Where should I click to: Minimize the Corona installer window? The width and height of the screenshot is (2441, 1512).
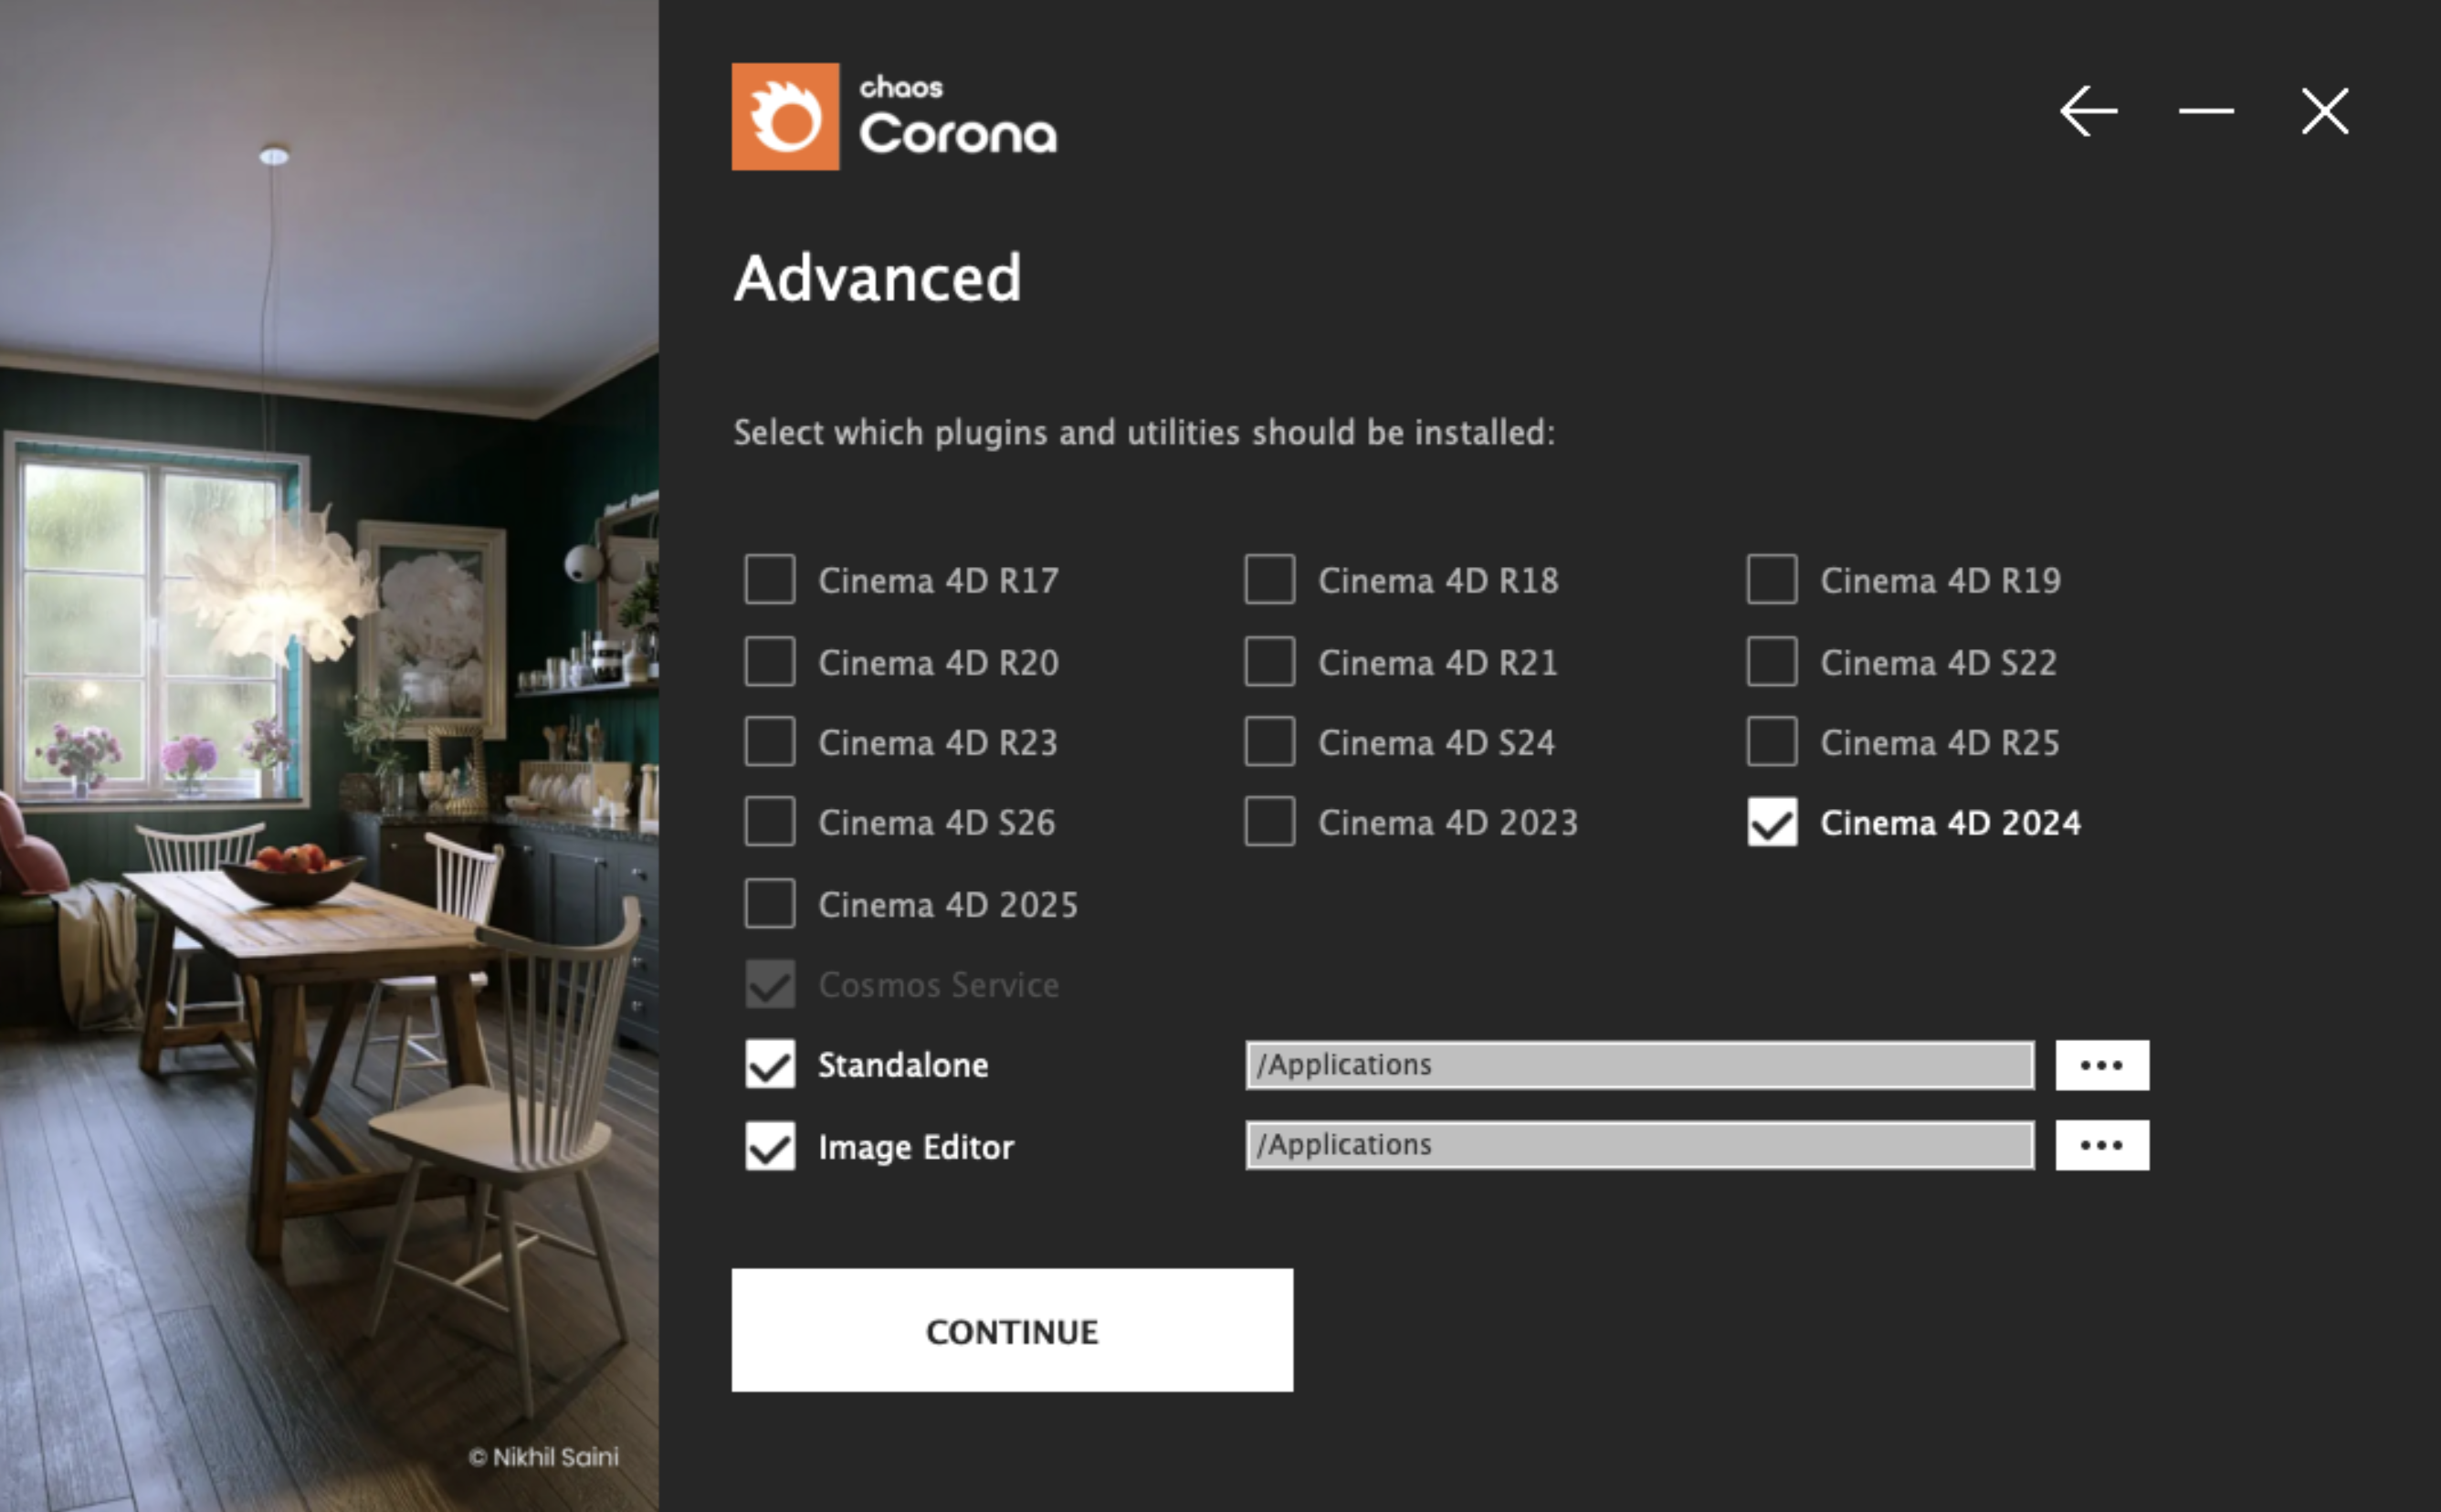2206,111
